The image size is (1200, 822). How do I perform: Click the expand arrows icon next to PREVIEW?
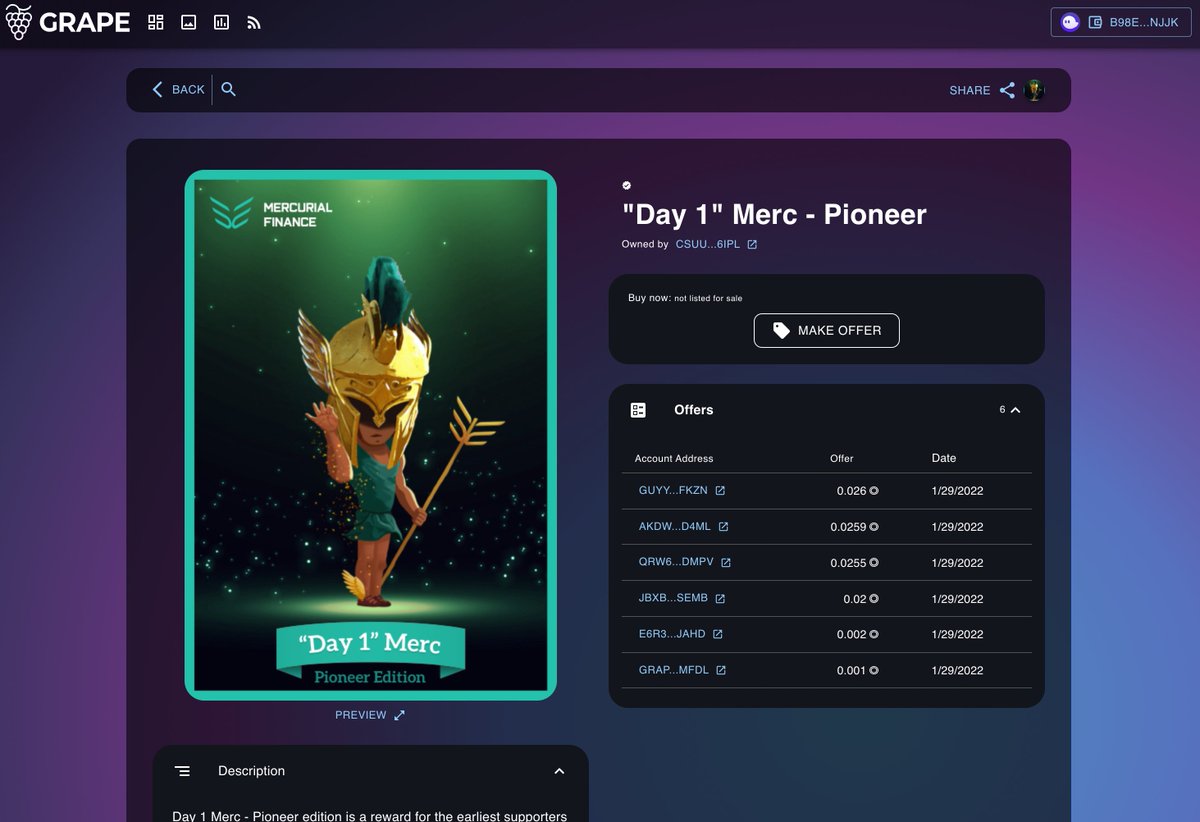point(399,715)
